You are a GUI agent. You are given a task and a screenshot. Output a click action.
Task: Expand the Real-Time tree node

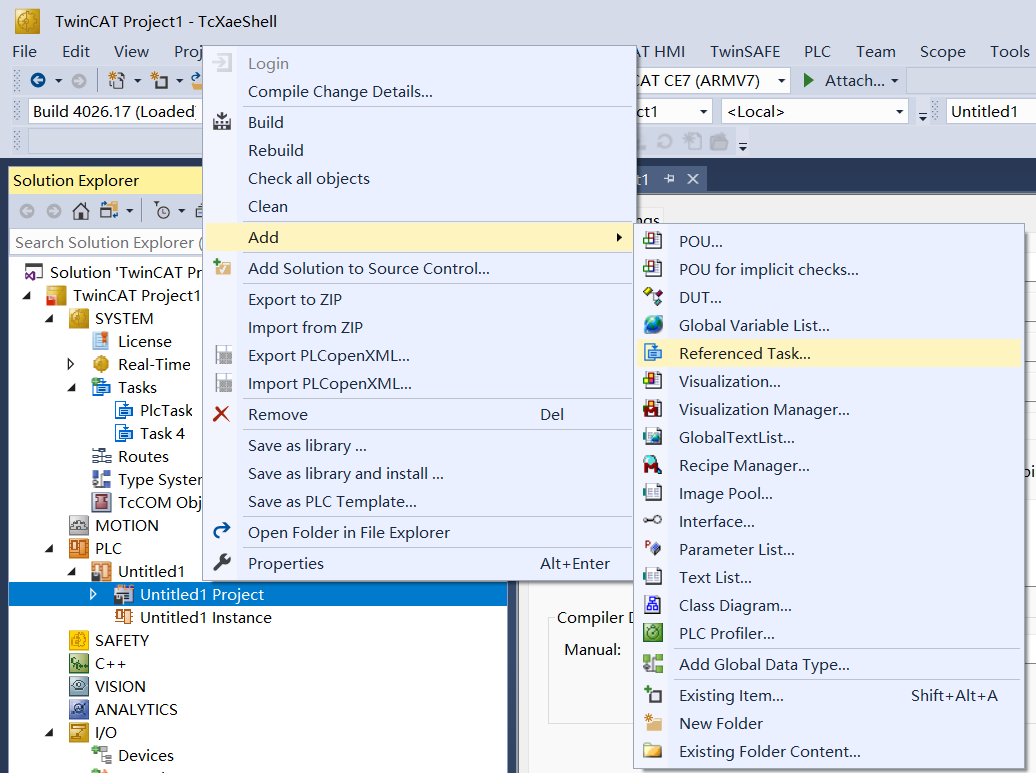click(71, 364)
